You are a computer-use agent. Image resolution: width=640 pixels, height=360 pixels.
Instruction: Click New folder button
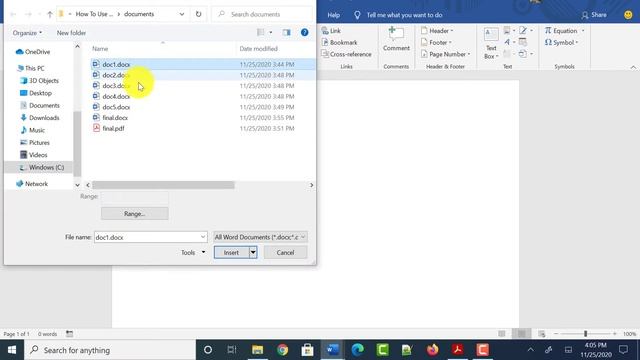(71, 33)
